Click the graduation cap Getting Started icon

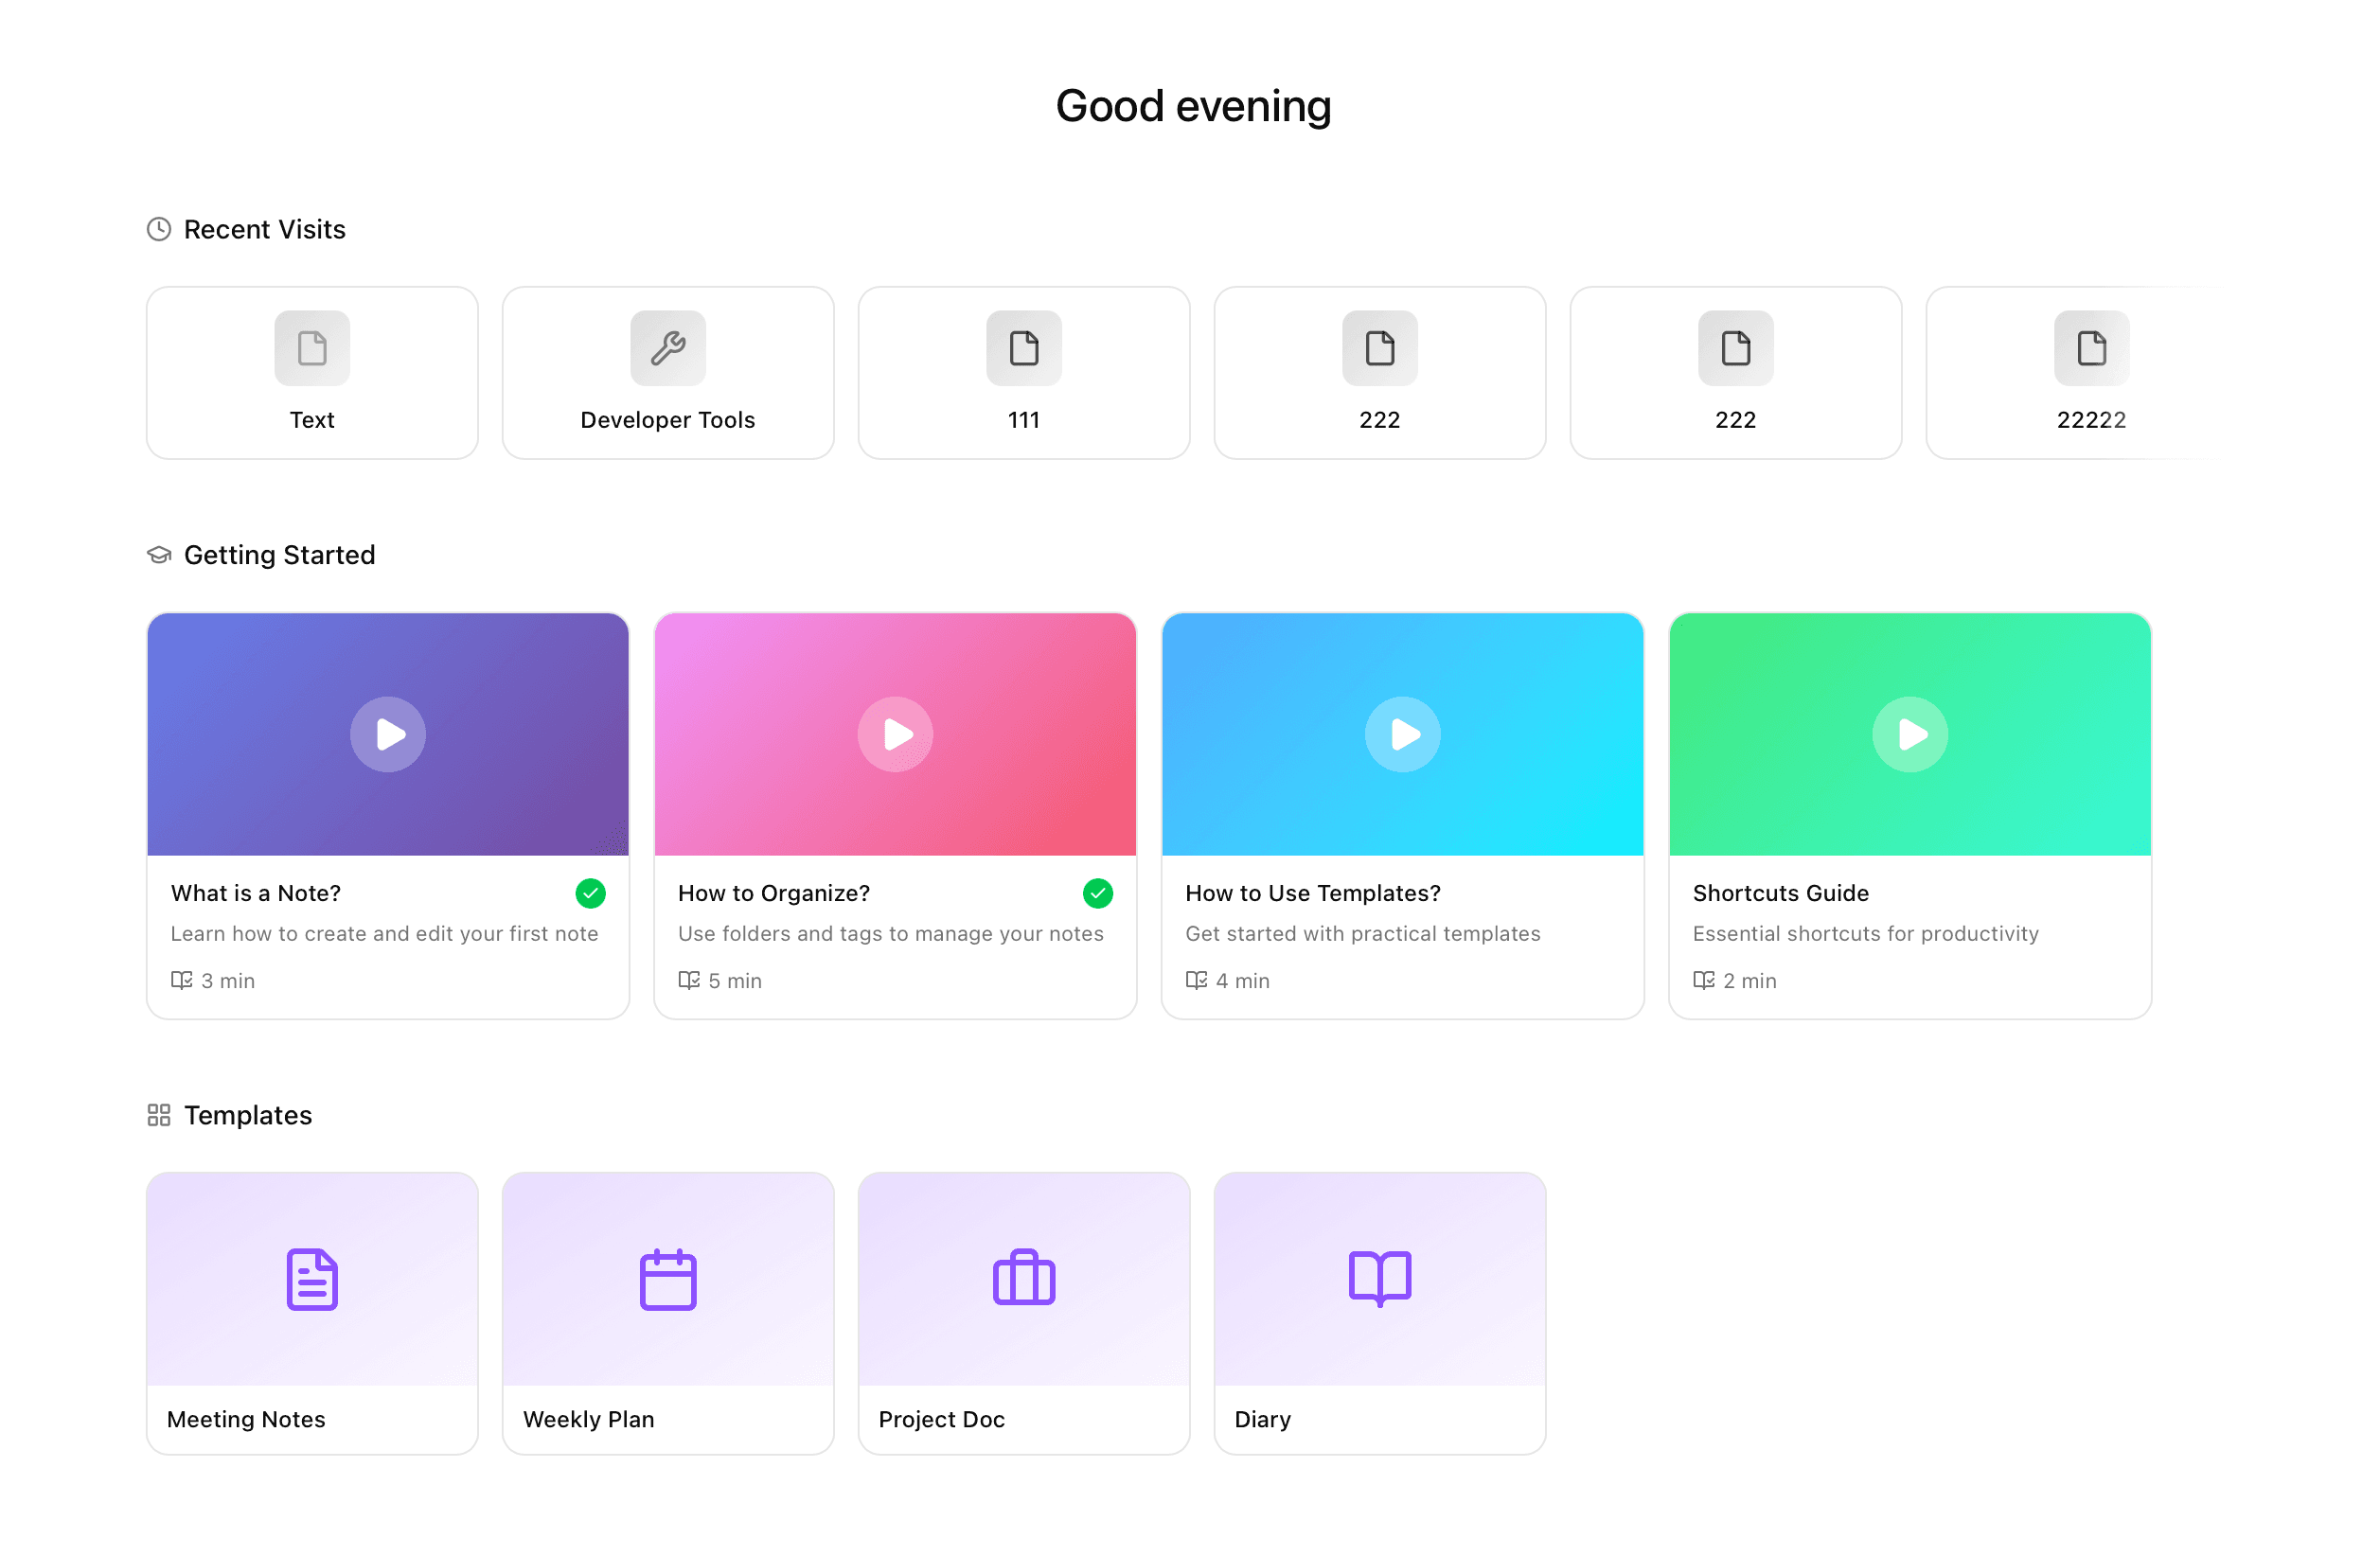tap(158, 555)
